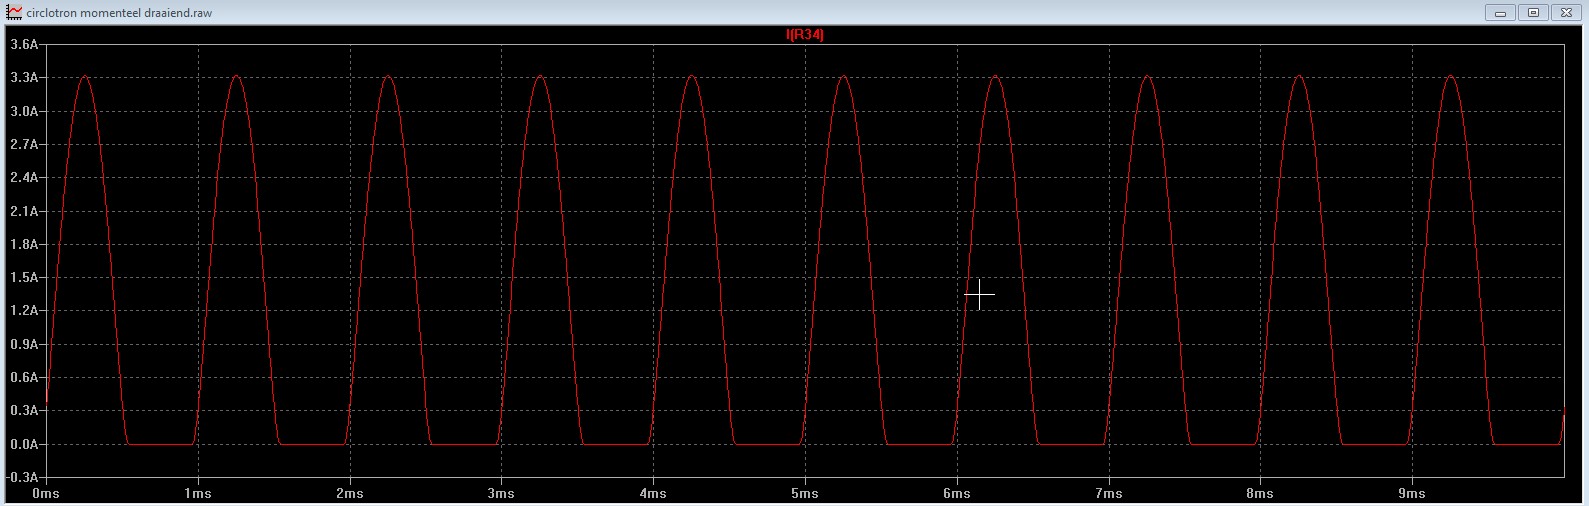Click the 0.3A vertical axis label
This screenshot has width=1589, height=506.
tap(24, 411)
